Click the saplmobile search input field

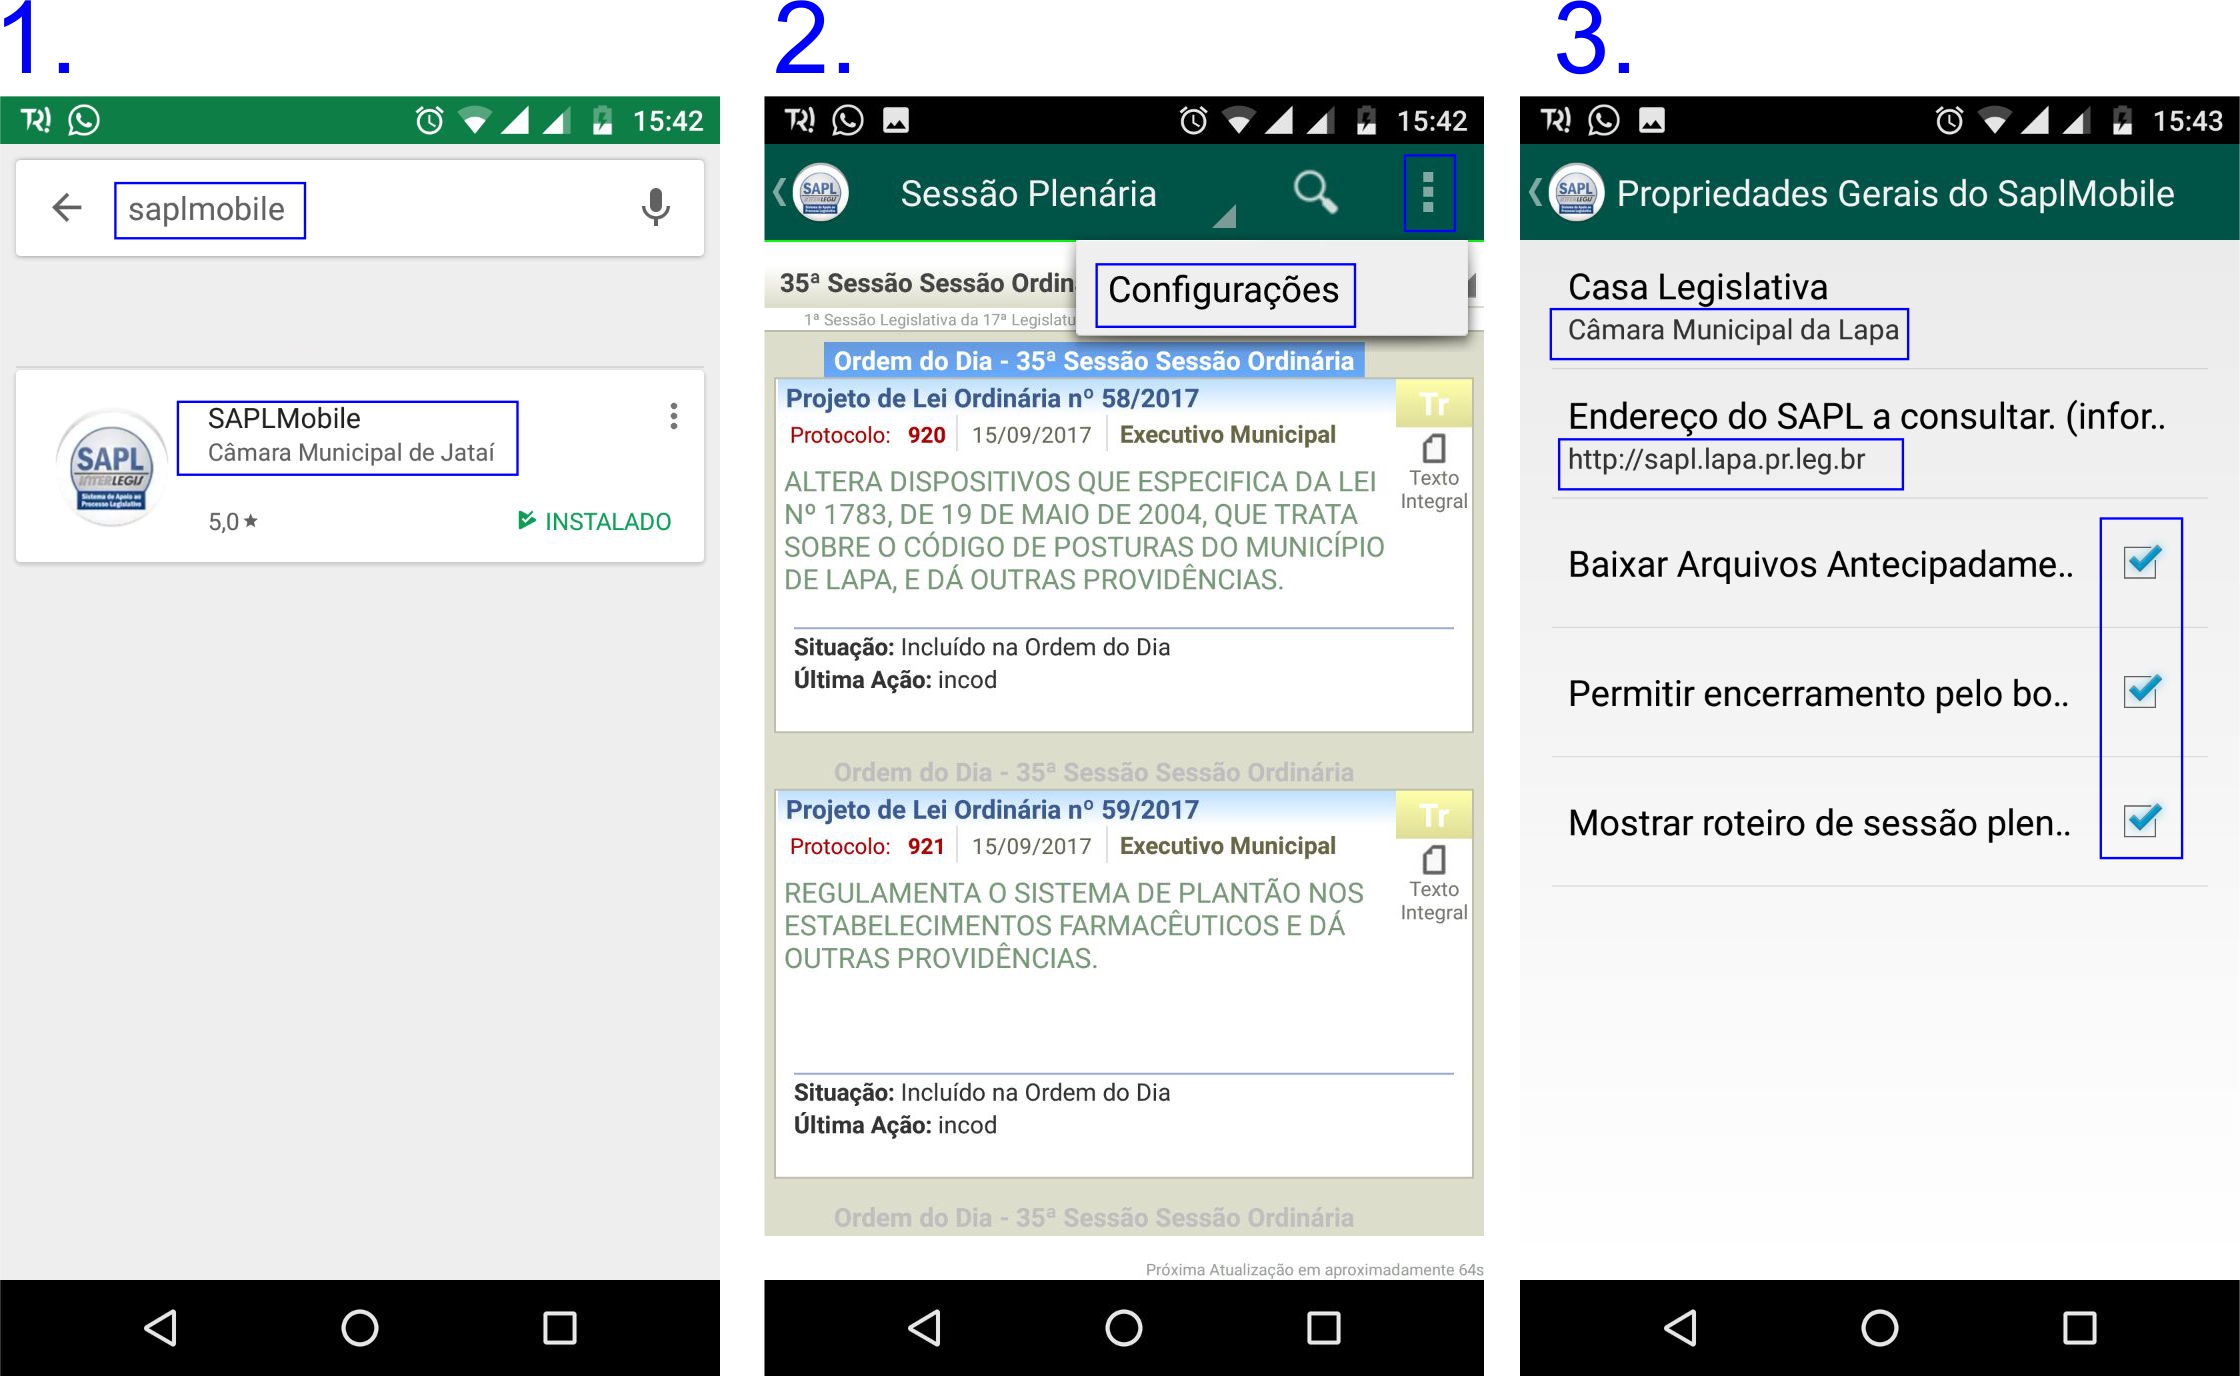[208, 210]
